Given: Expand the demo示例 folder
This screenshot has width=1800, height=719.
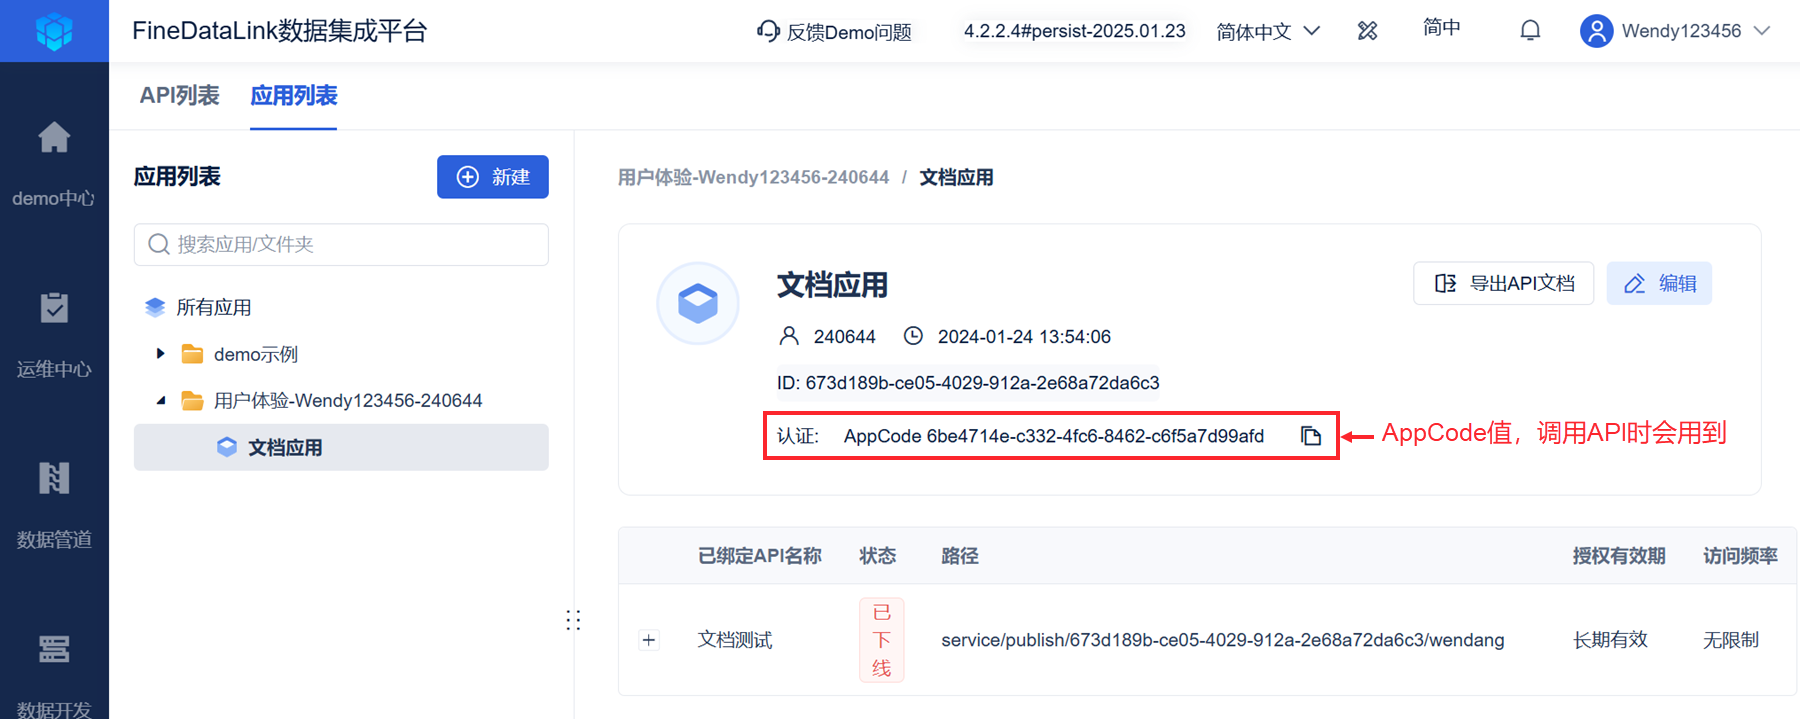Looking at the screenshot, I should click(x=160, y=354).
